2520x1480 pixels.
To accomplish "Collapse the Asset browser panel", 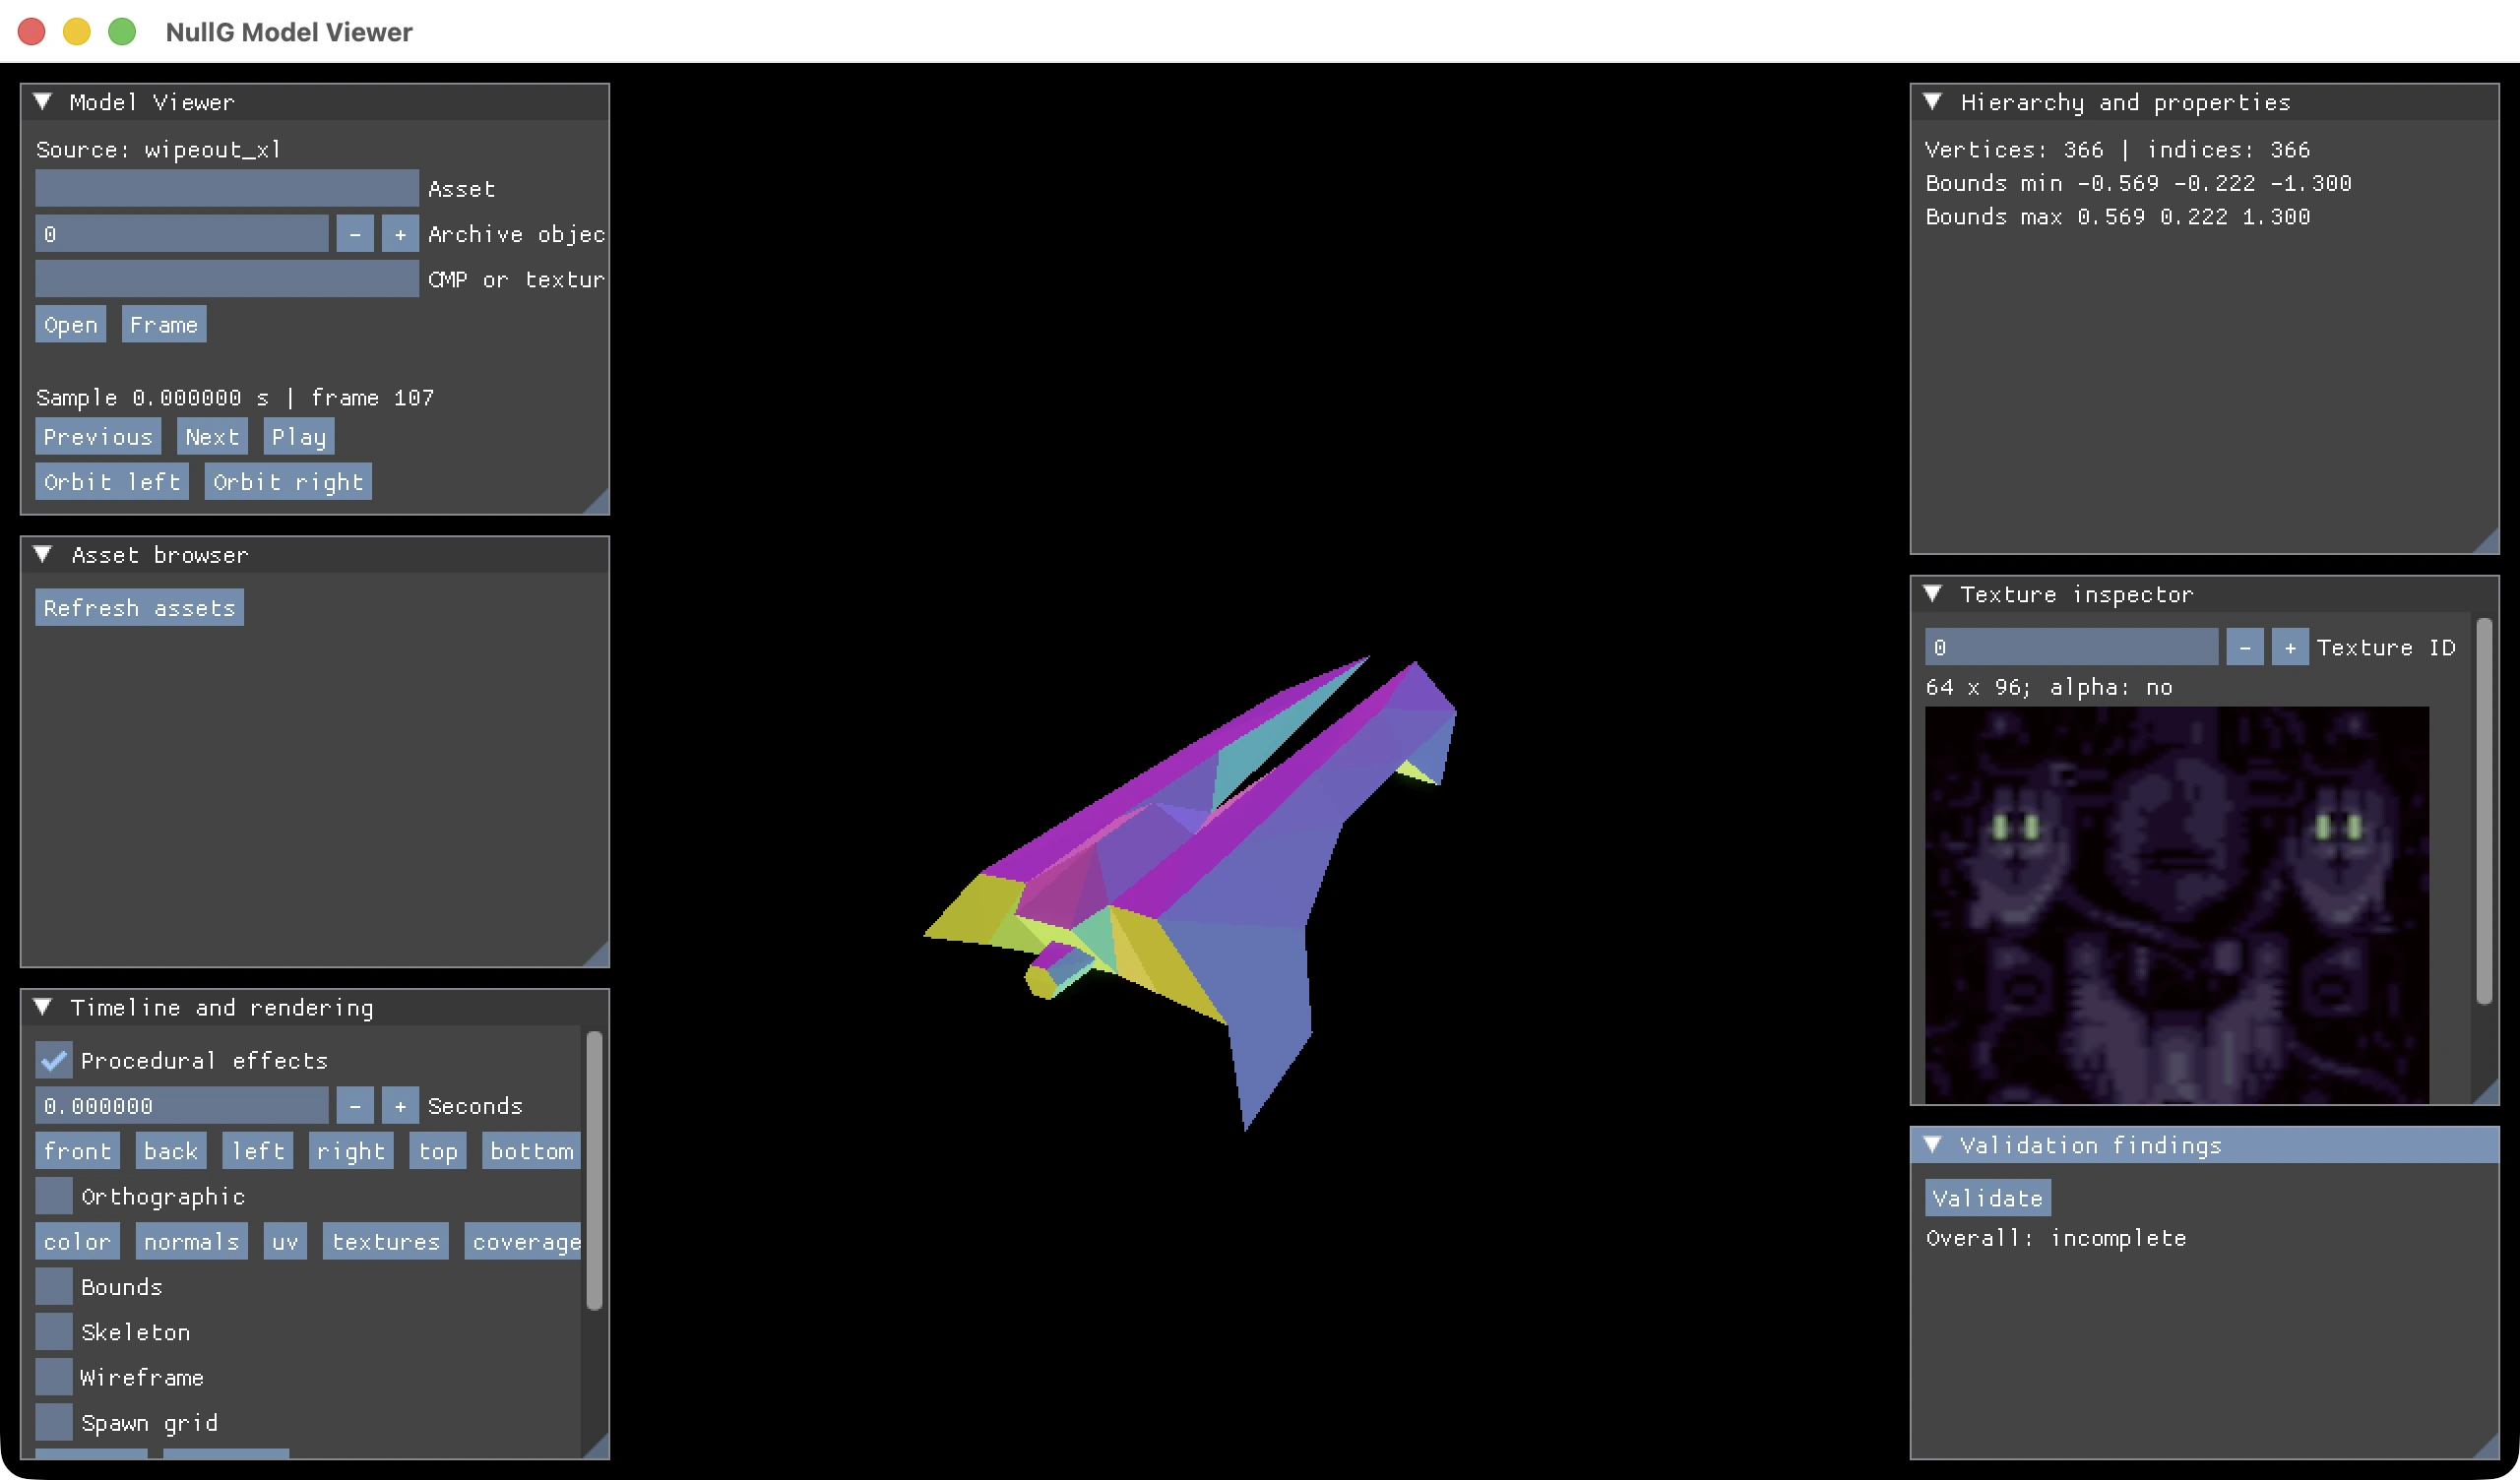I will [43, 555].
